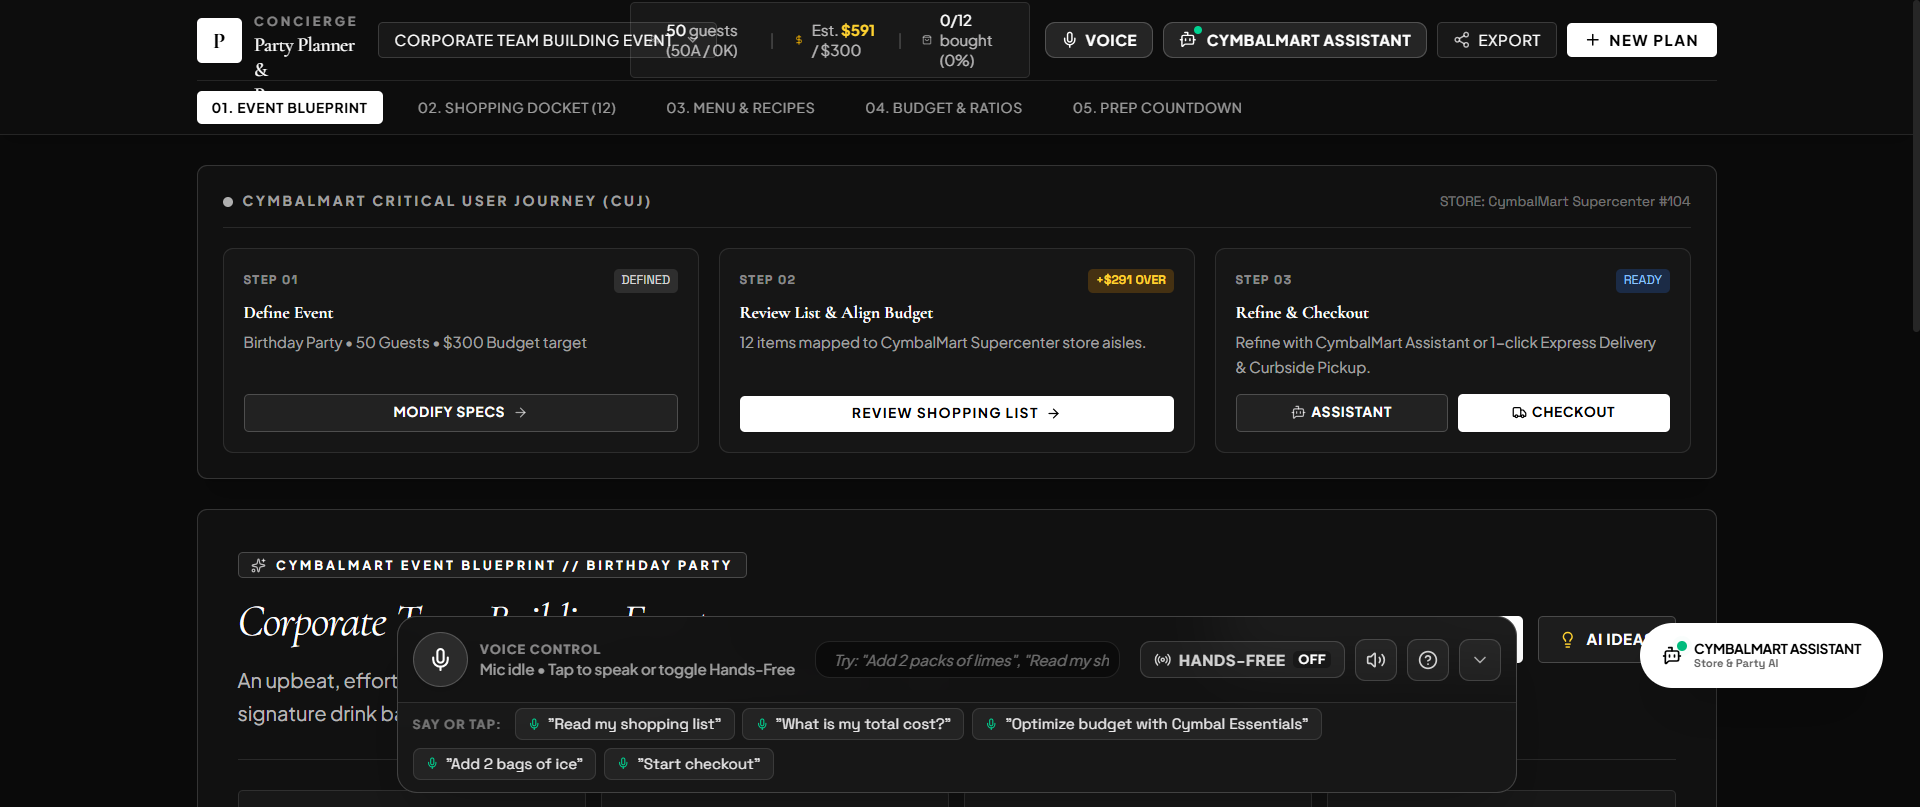
Task: Collapse the voice control panel chevron
Action: (1480, 660)
